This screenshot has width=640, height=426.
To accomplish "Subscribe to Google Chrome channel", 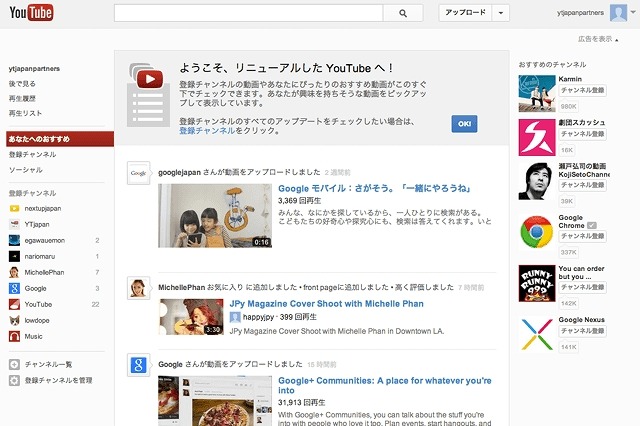I will coord(582,236).
